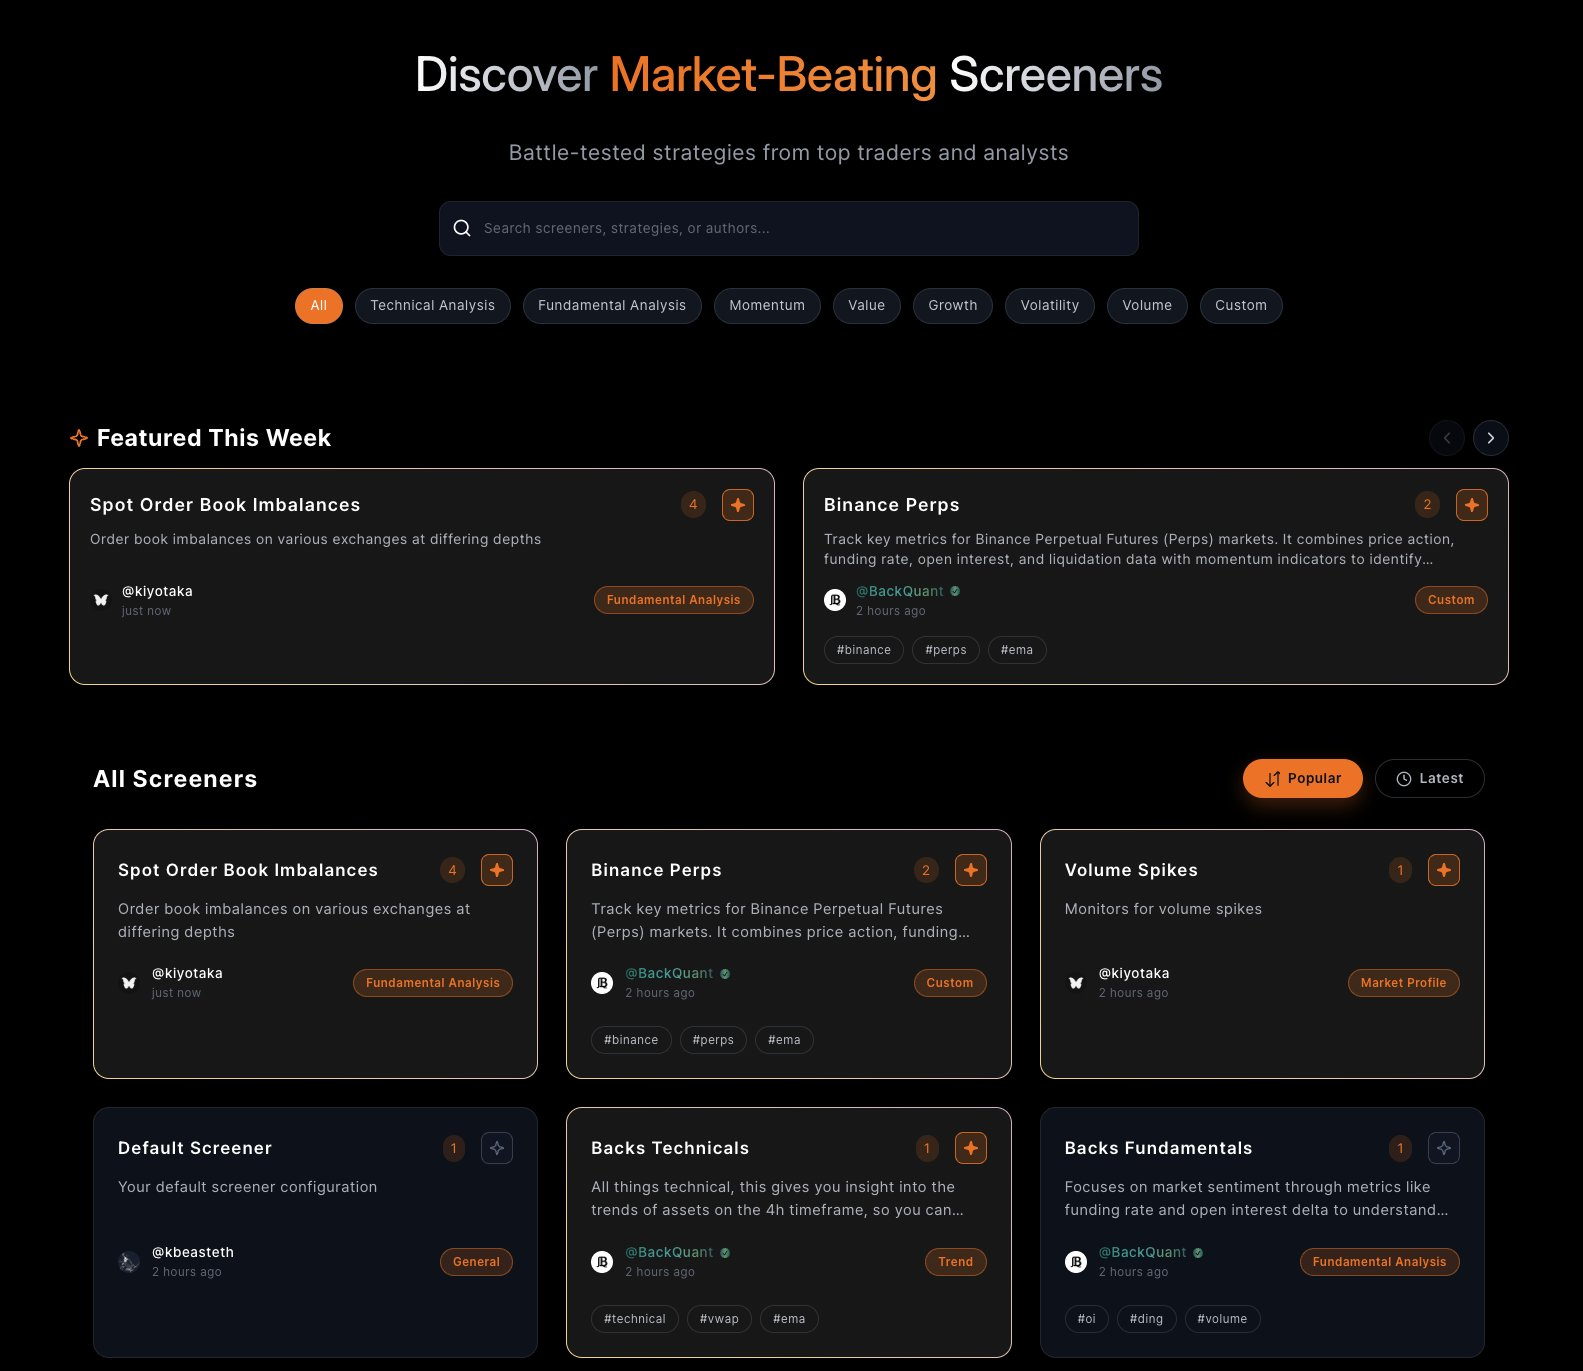Filter by Fundamental Analysis category chip
This screenshot has width=1583, height=1371.
612,306
